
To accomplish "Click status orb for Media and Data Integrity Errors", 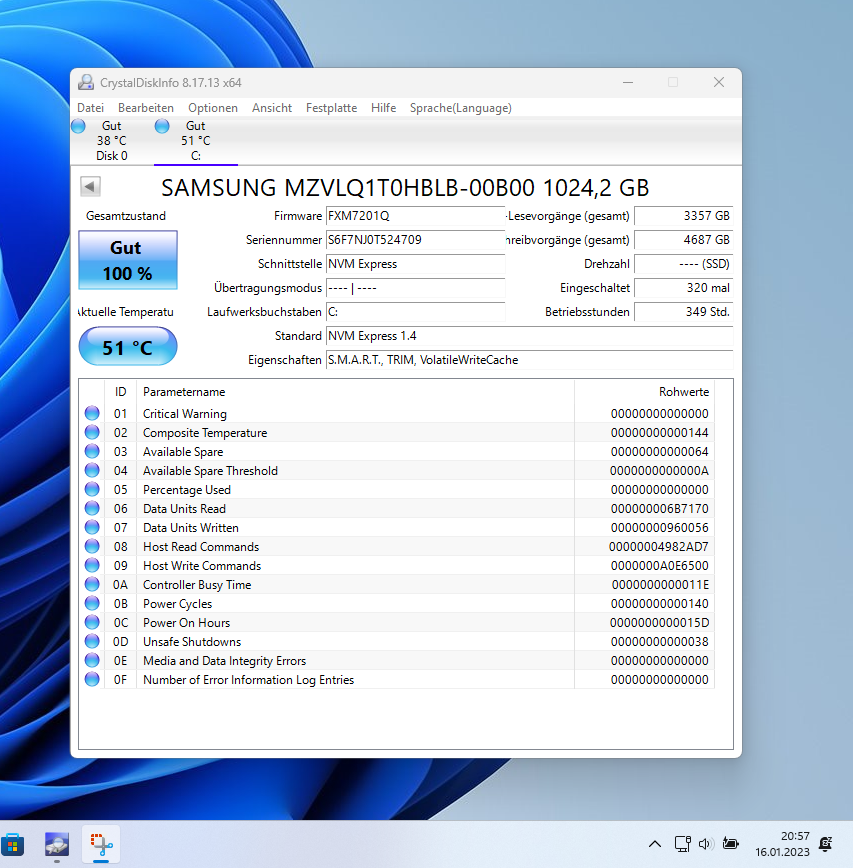I will click(x=92, y=660).
